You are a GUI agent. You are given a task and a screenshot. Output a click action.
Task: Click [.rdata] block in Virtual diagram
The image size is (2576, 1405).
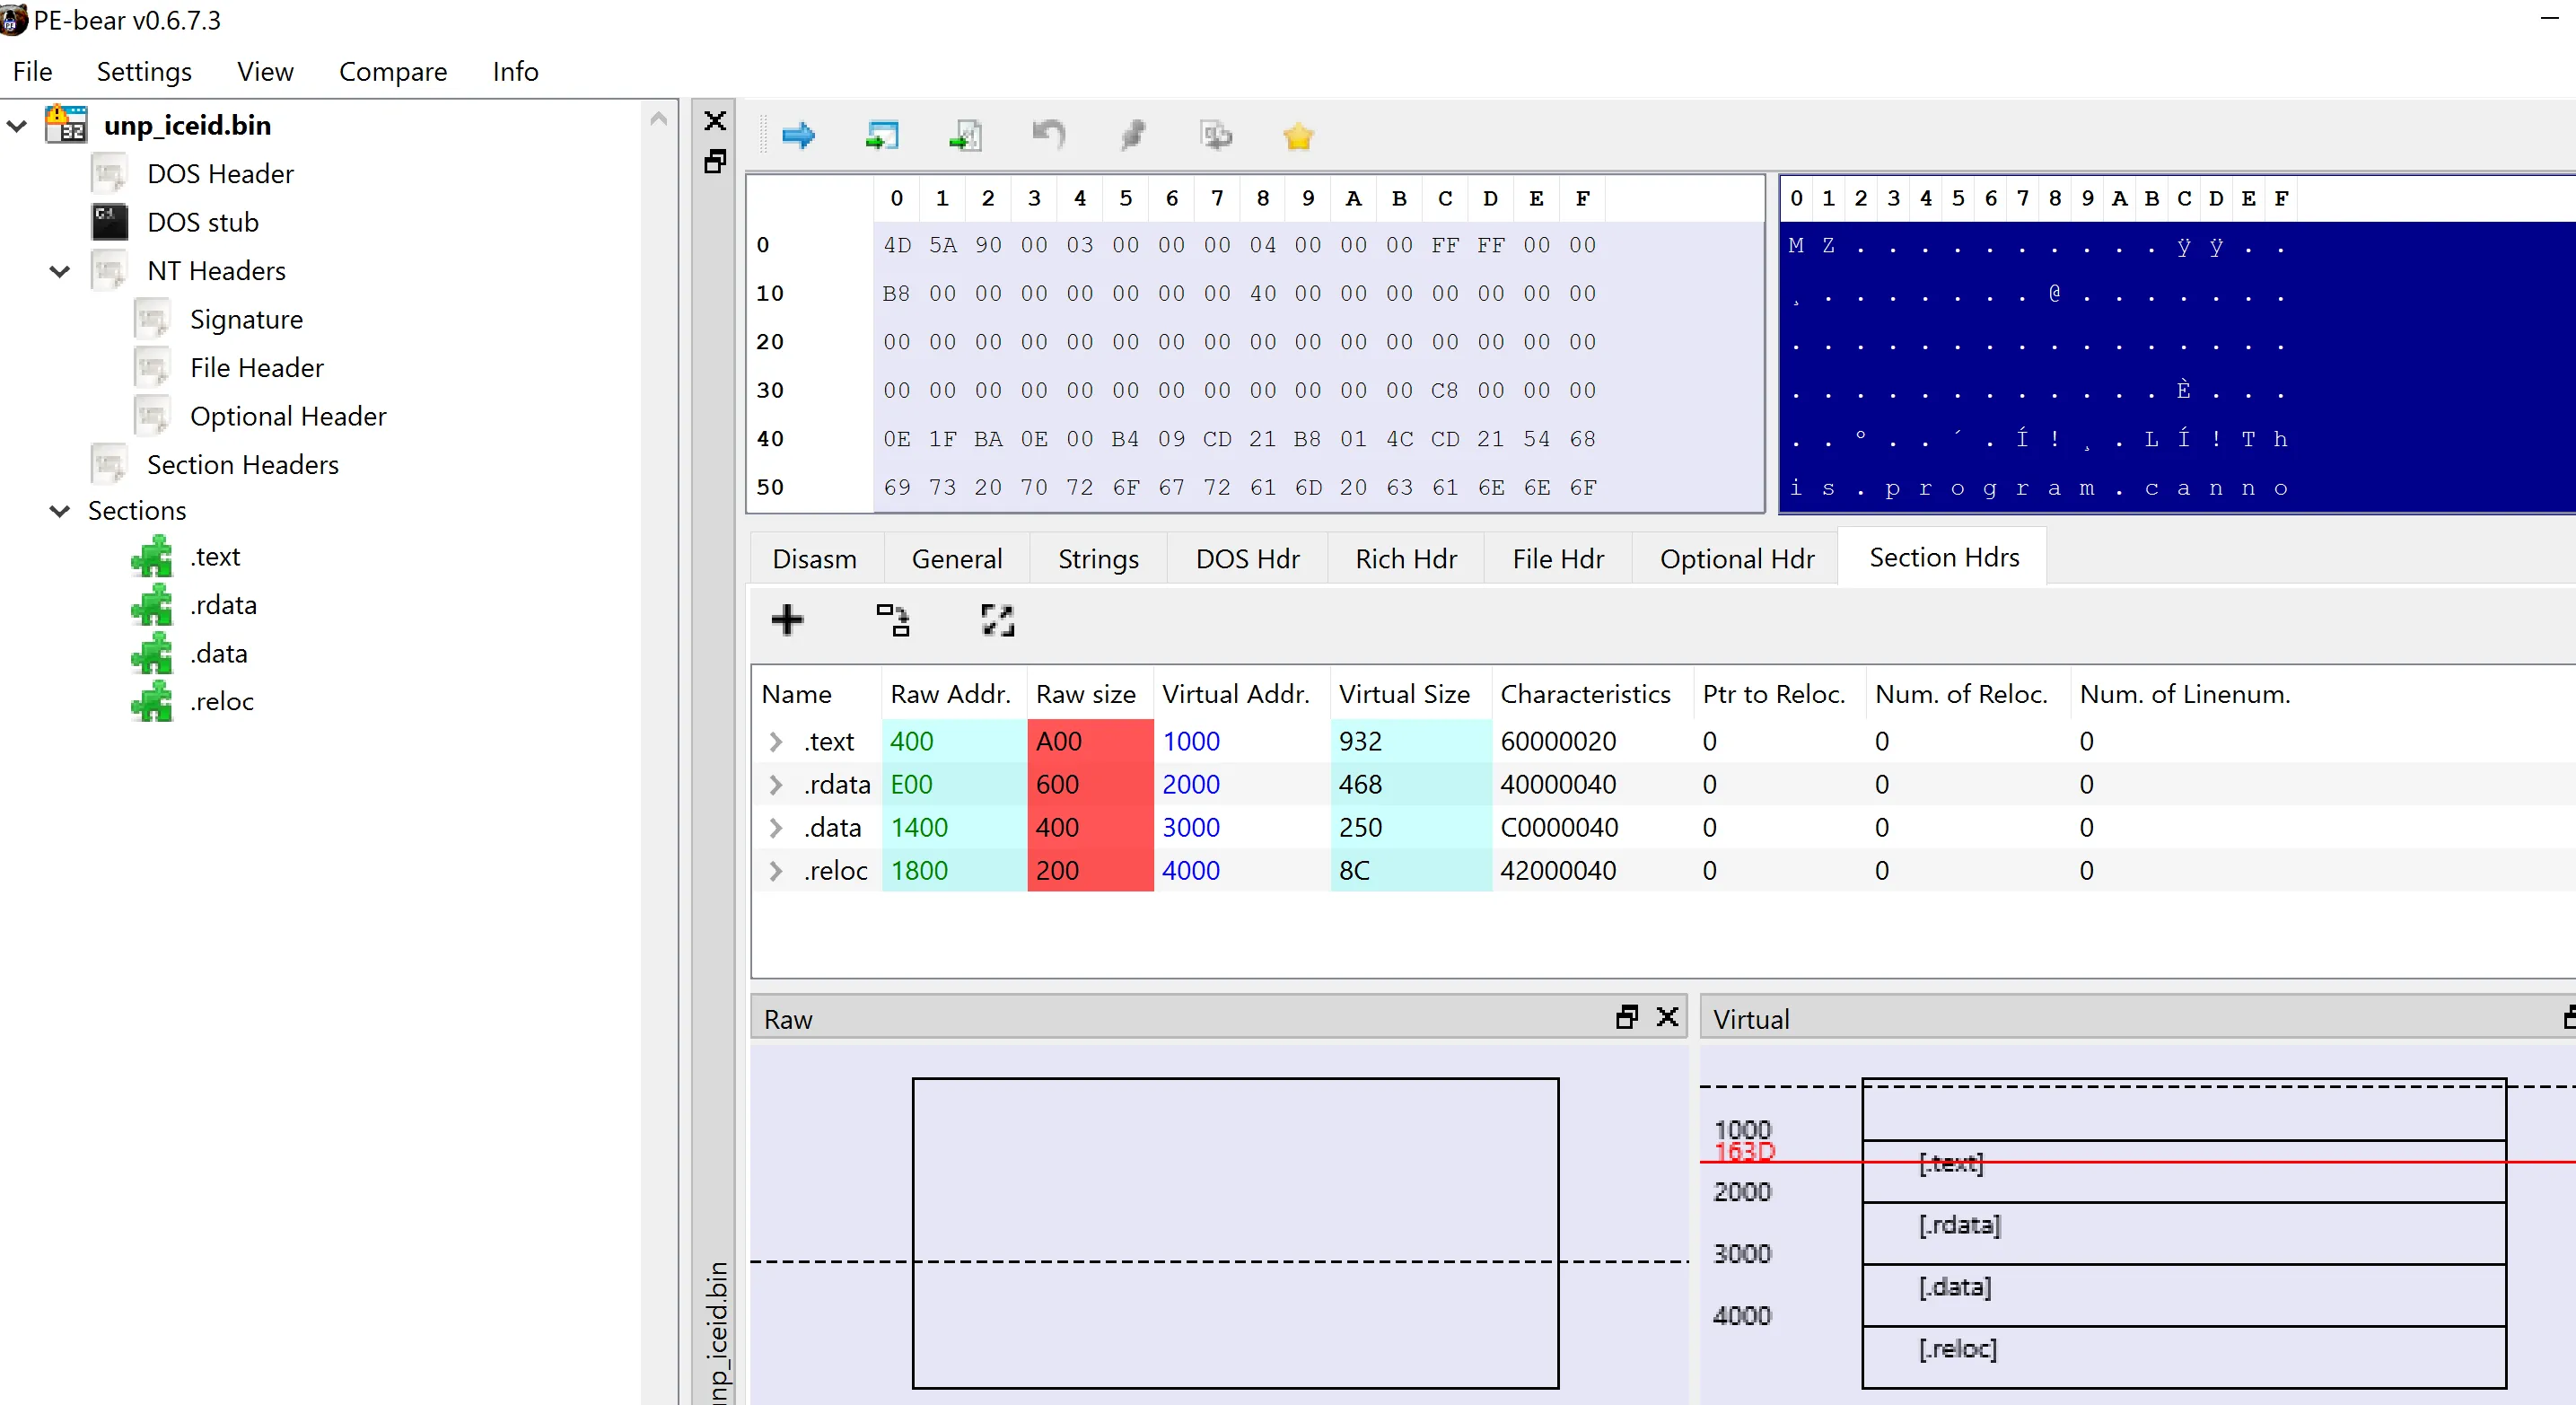coord(2183,1233)
